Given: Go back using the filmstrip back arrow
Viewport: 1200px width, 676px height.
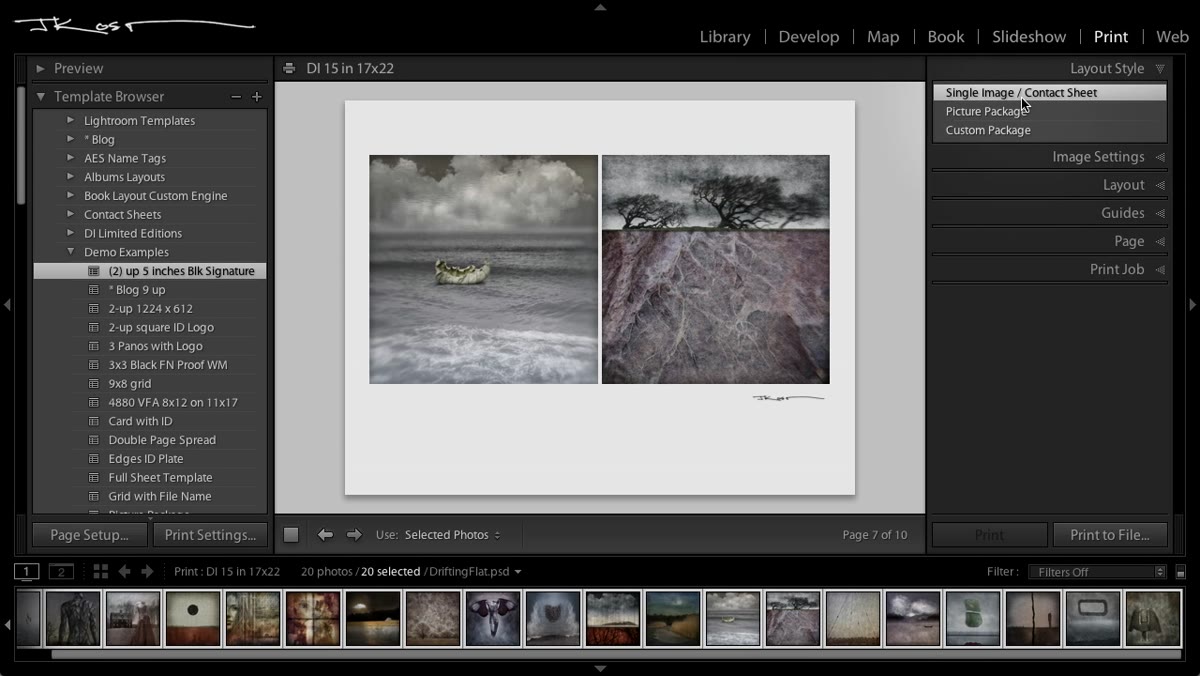Looking at the screenshot, I should tap(124, 572).
